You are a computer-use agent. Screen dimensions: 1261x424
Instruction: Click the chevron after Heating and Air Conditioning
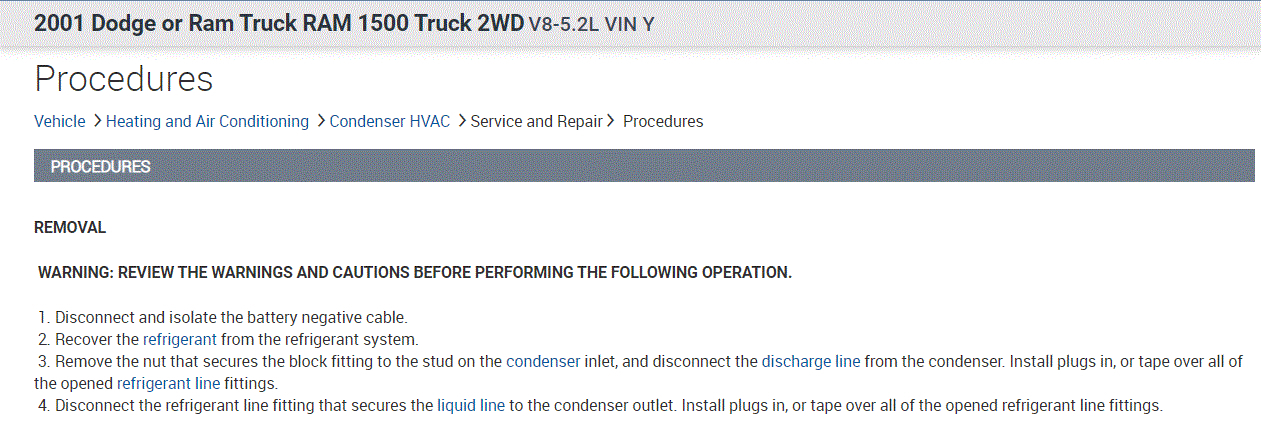321,121
